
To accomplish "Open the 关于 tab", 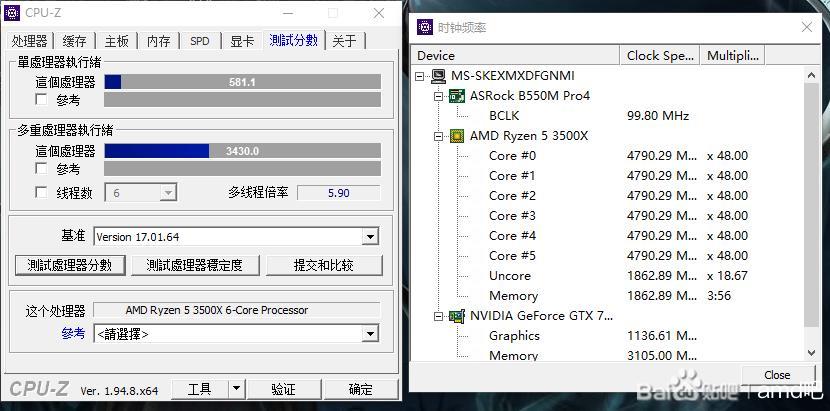I will (345, 41).
